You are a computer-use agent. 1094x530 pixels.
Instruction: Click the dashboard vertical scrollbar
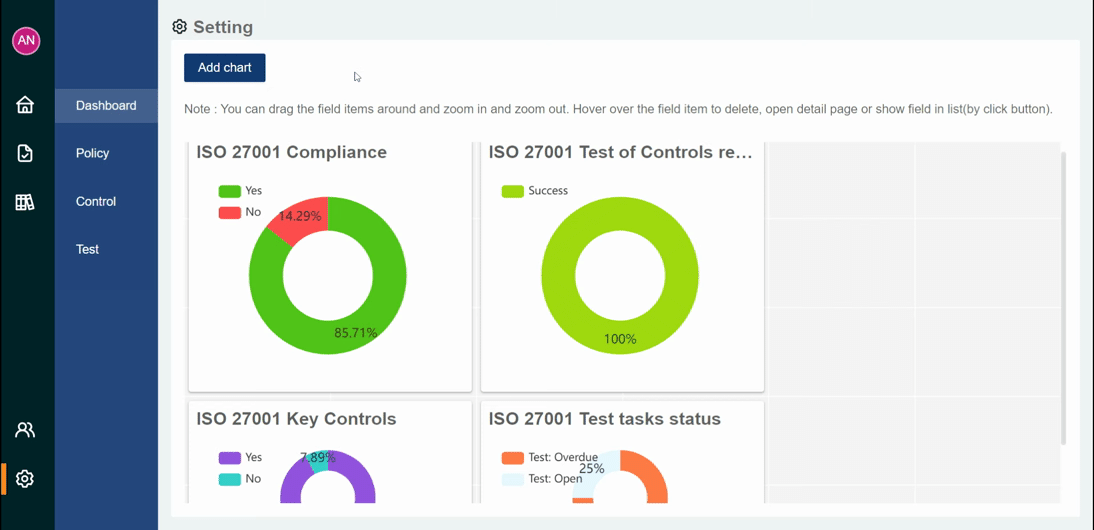(x=1063, y=298)
